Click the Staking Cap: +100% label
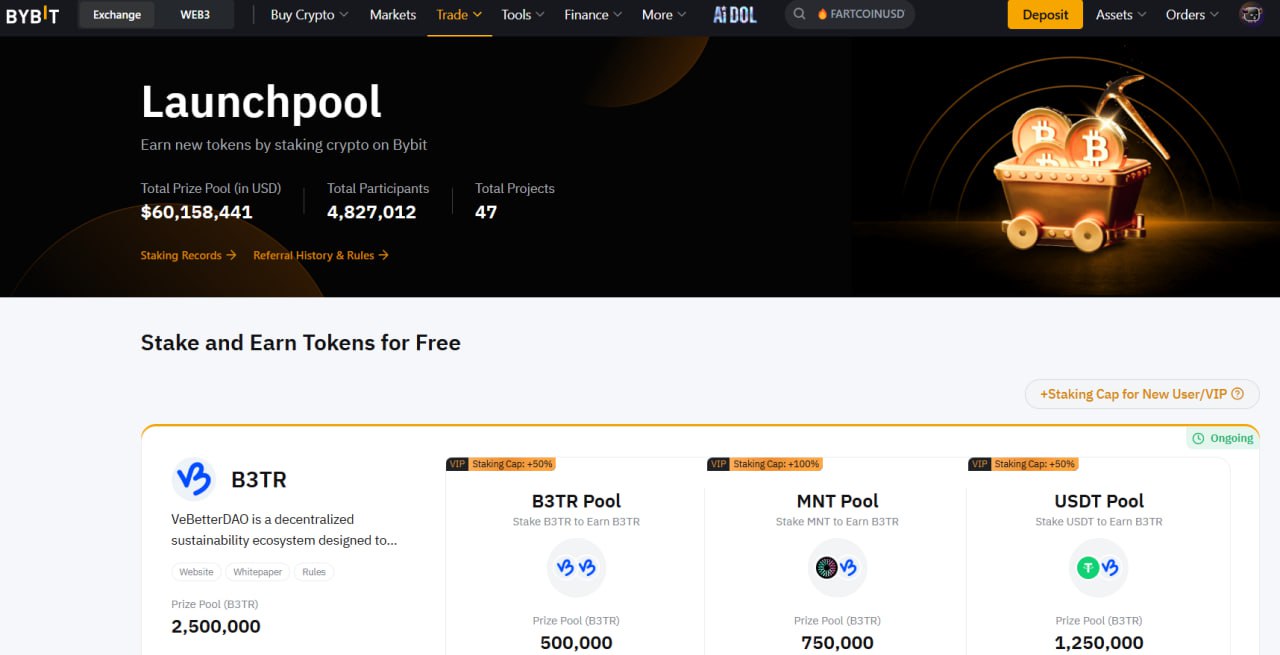Screen dimensions: 1280x655 (x=776, y=464)
